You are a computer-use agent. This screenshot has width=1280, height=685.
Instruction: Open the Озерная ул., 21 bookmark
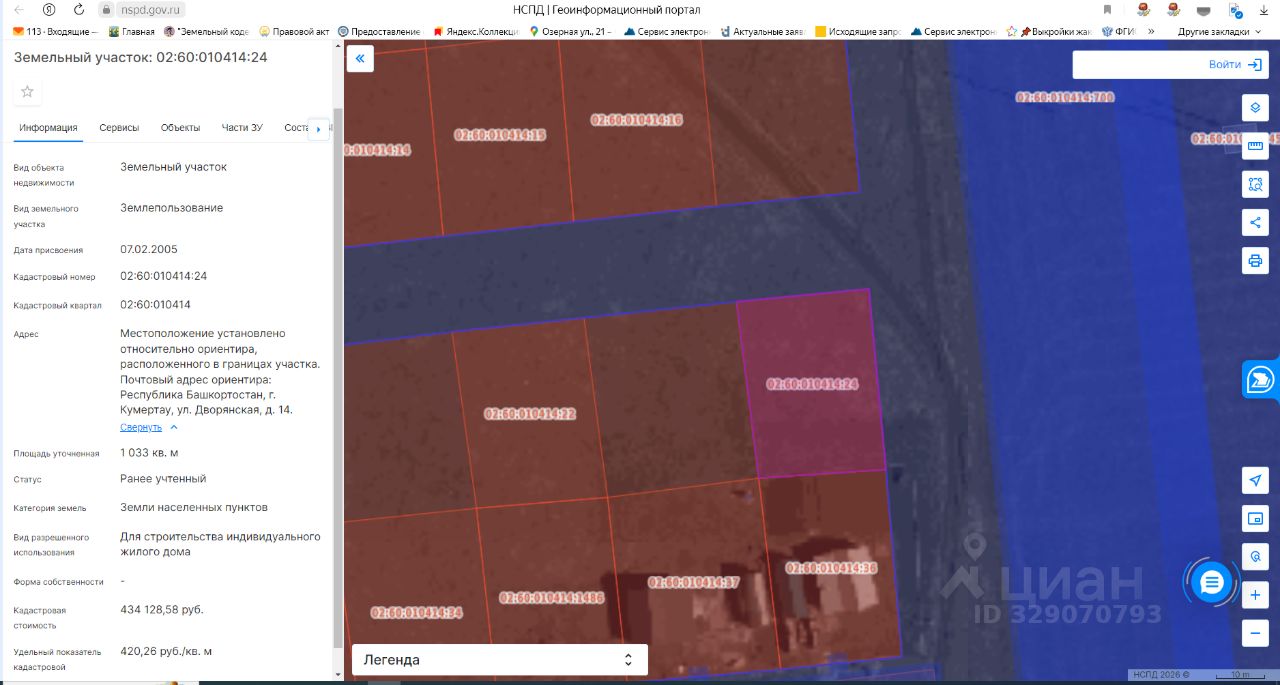click(570, 31)
